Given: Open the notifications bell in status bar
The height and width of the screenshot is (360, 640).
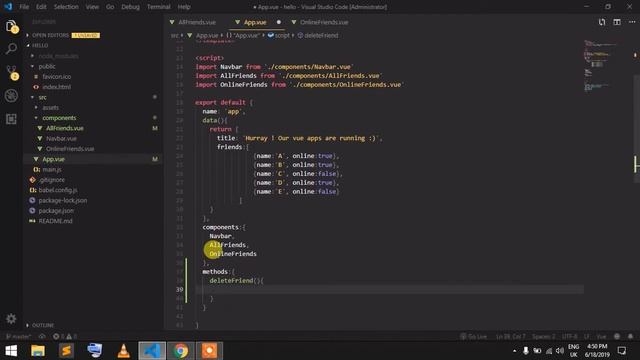Looking at the screenshot, I should click(630, 337).
